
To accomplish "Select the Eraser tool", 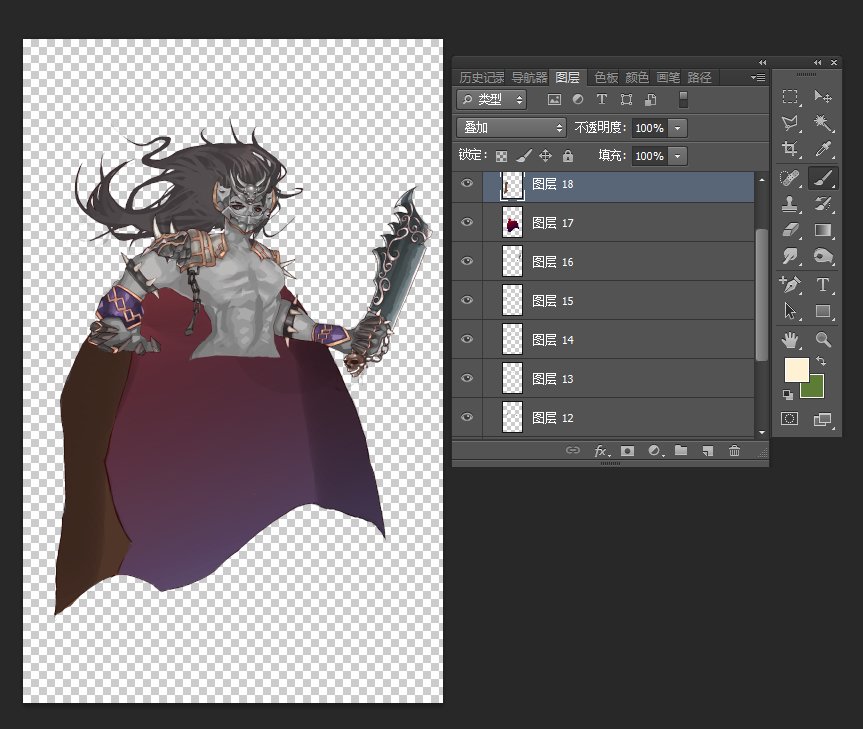I will [x=790, y=229].
